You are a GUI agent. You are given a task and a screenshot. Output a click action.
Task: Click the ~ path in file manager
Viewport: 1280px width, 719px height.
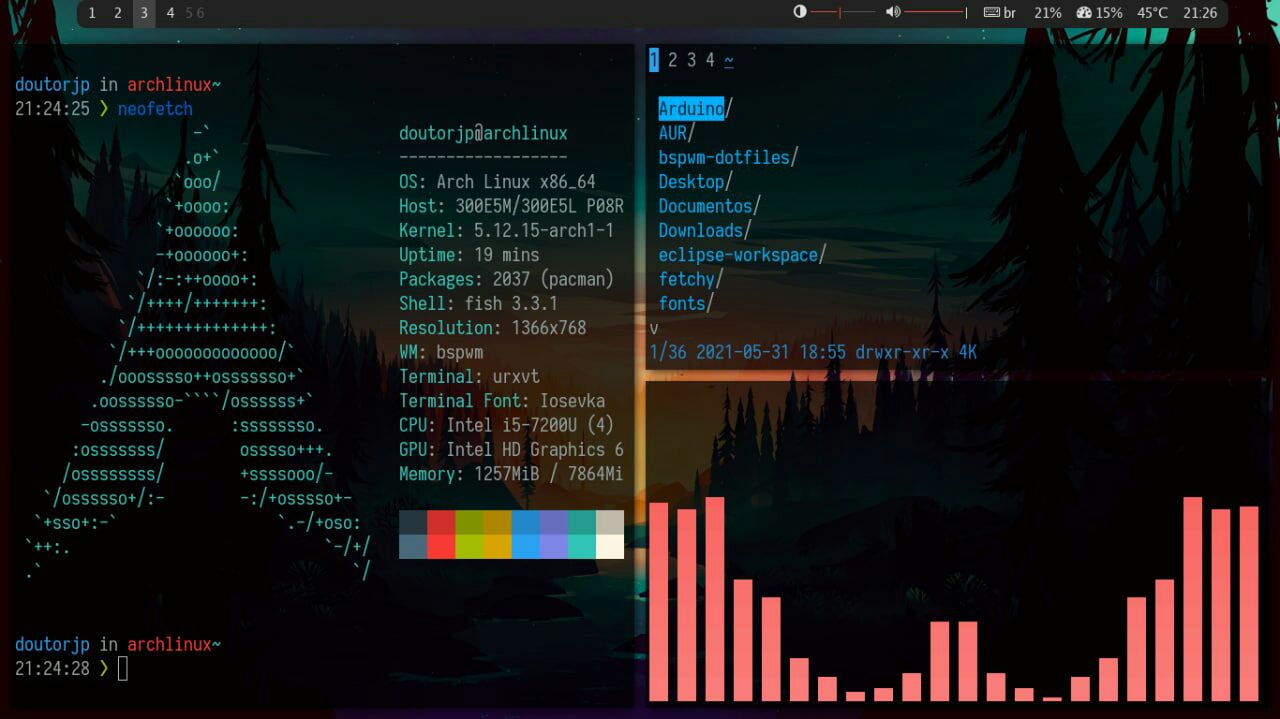click(729, 60)
